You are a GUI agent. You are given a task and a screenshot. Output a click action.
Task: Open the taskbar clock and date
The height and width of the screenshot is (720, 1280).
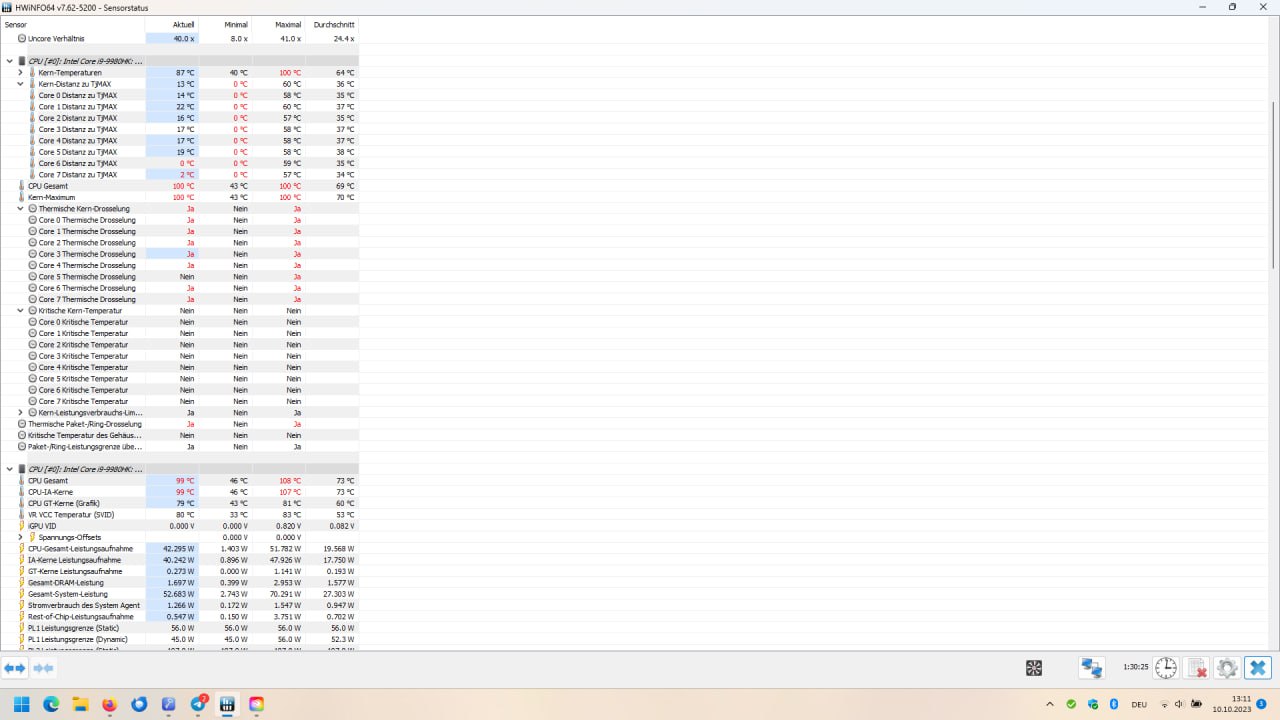pos(1231,704)
